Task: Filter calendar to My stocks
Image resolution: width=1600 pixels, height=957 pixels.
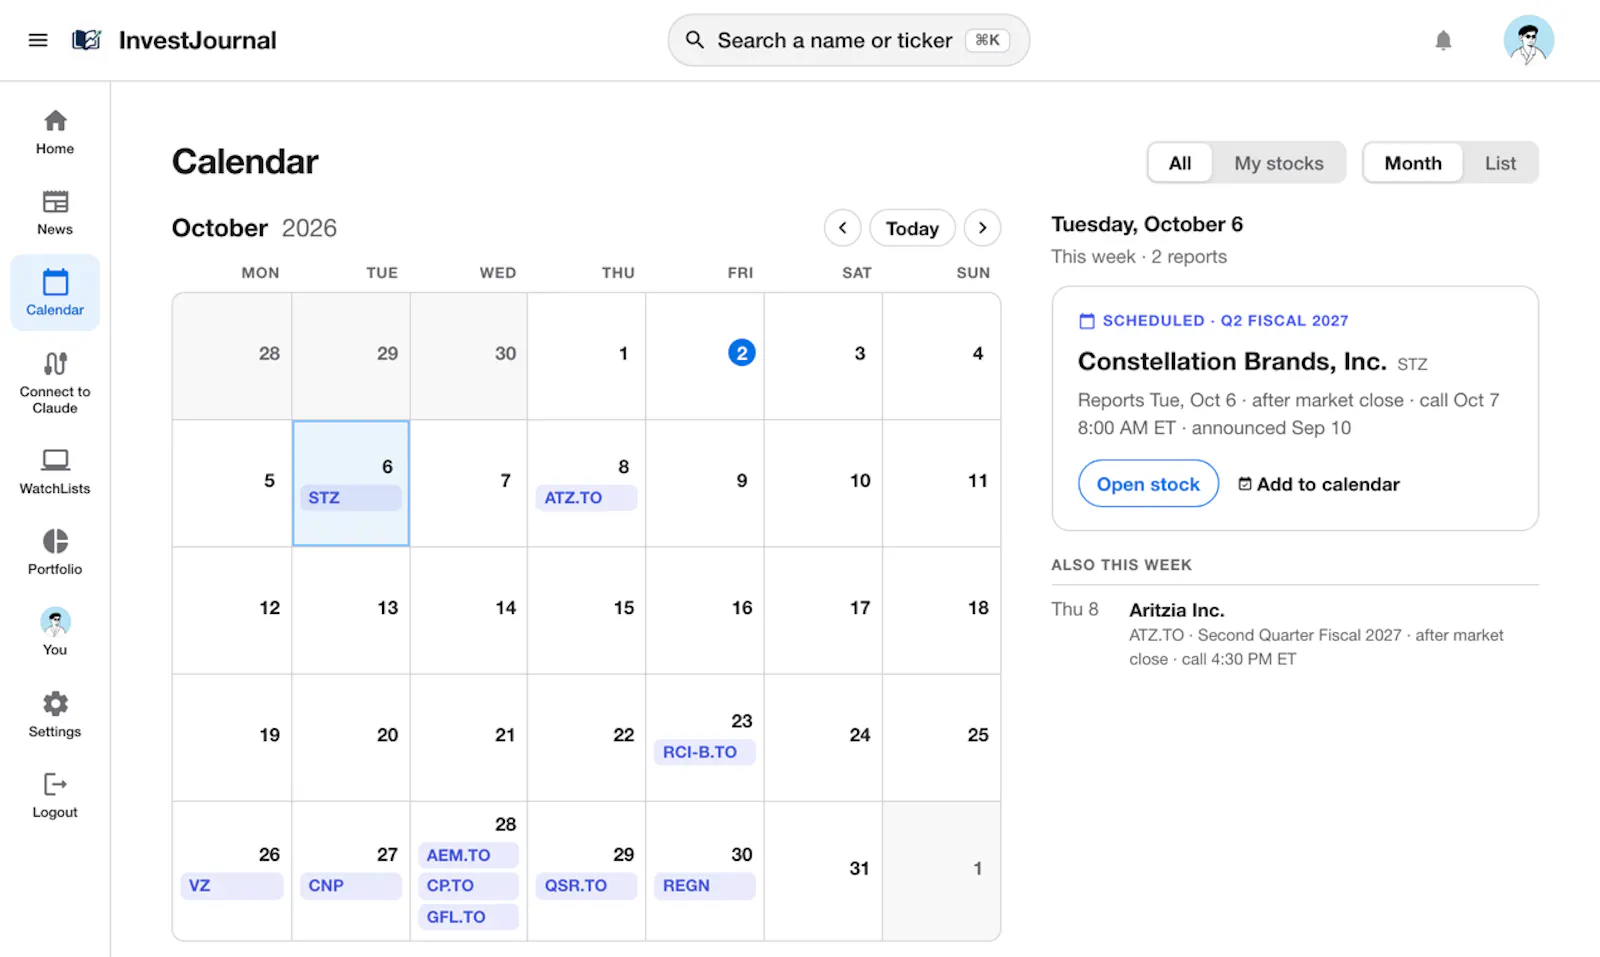Action: tap(1278, 163)
